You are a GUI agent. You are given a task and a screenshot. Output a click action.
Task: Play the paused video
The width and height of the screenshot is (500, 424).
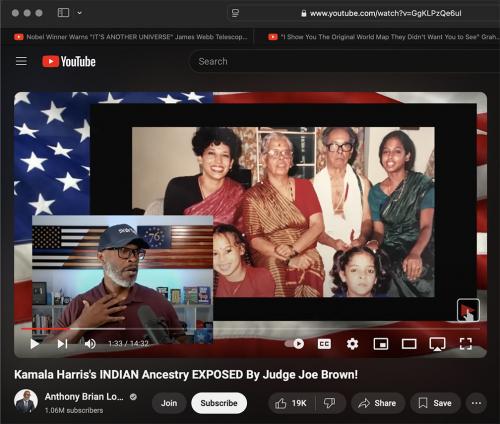(x=35, y=344)
